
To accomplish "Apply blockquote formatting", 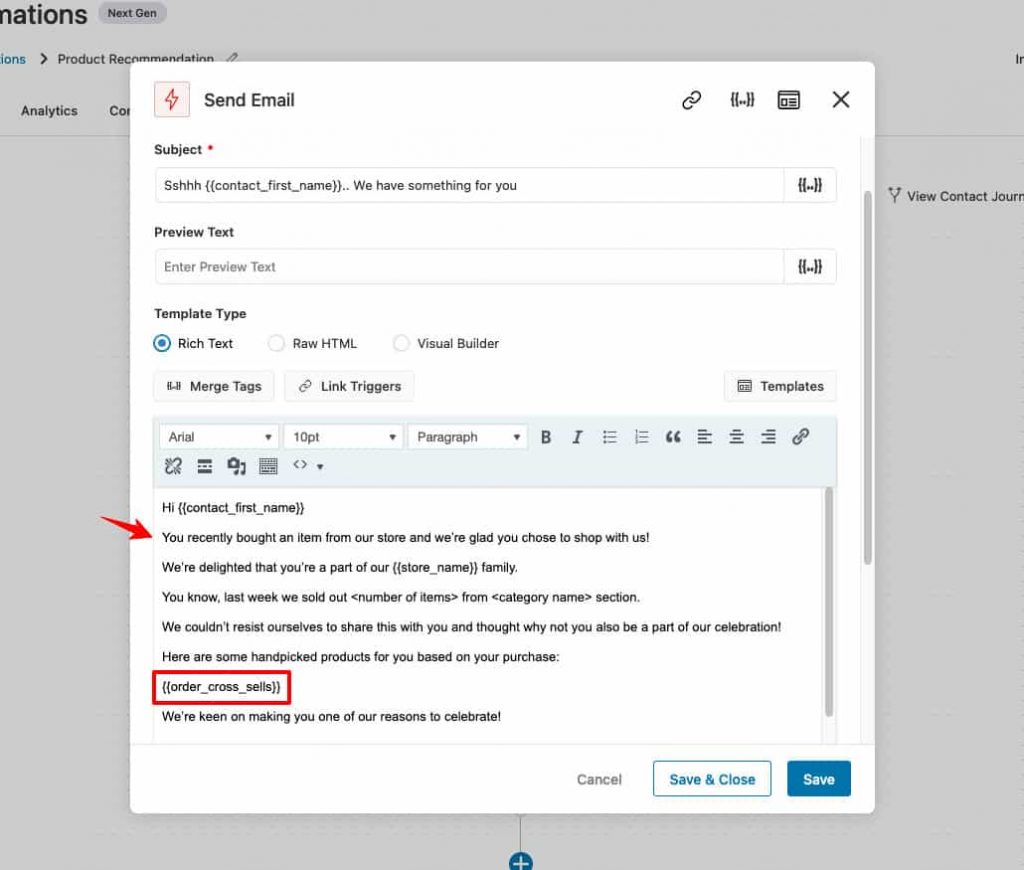I will coord(673,437).
